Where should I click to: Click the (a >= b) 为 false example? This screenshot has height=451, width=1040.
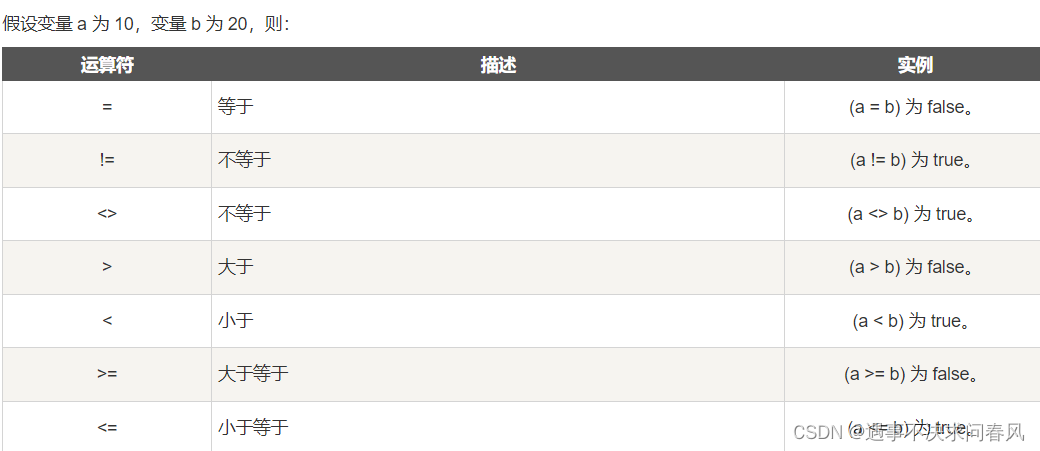[x=912, y=374]
